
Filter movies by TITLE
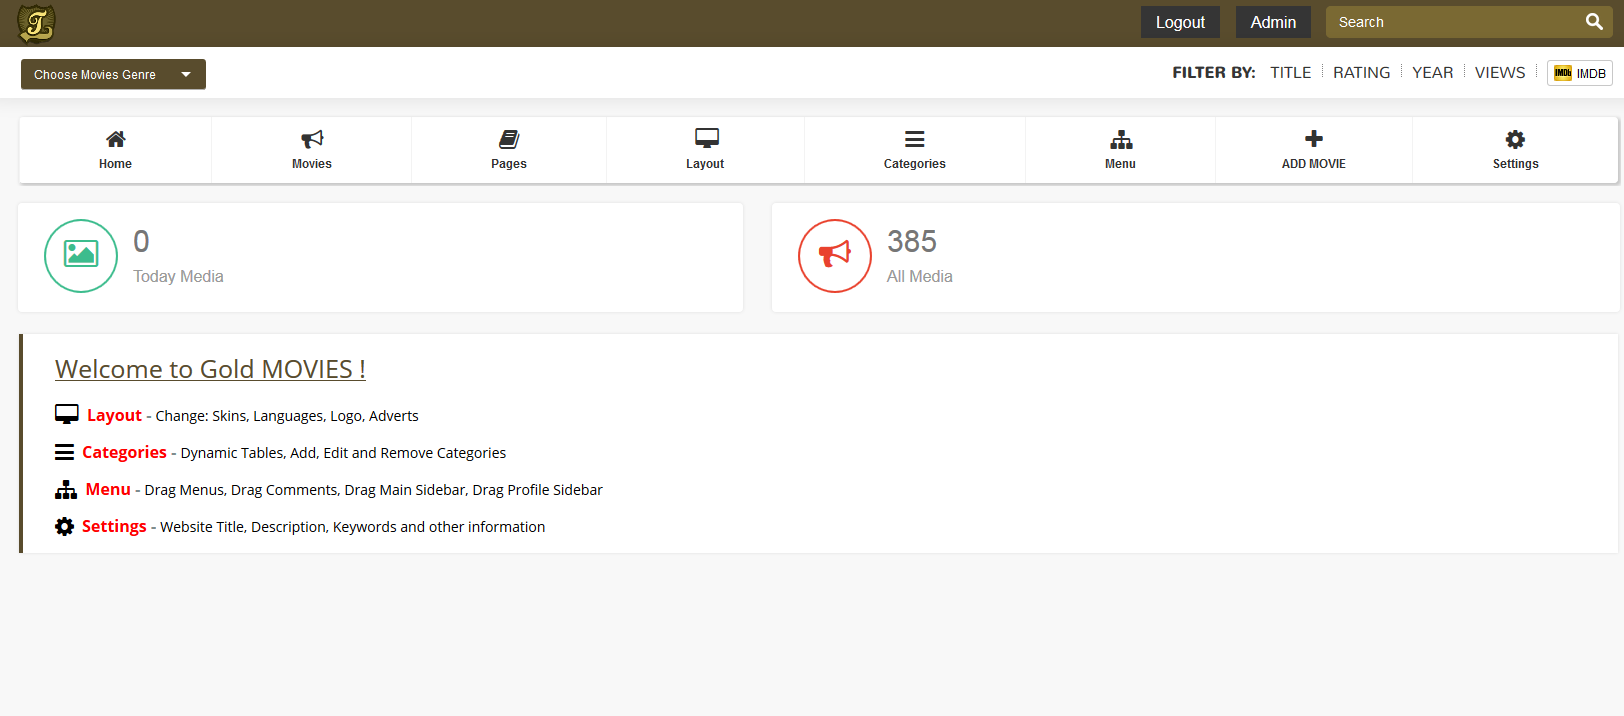(1290, 73)
